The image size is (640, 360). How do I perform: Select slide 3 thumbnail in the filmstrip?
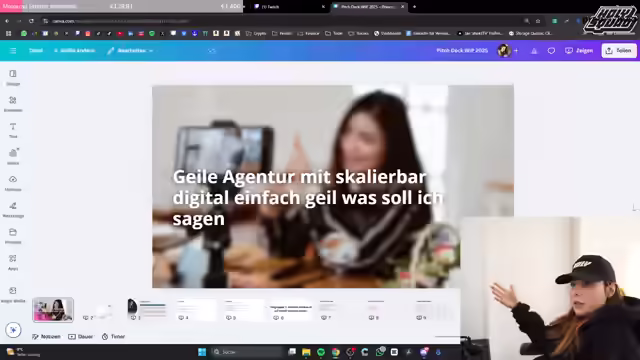pyautogui.click(x=147, y=311)
